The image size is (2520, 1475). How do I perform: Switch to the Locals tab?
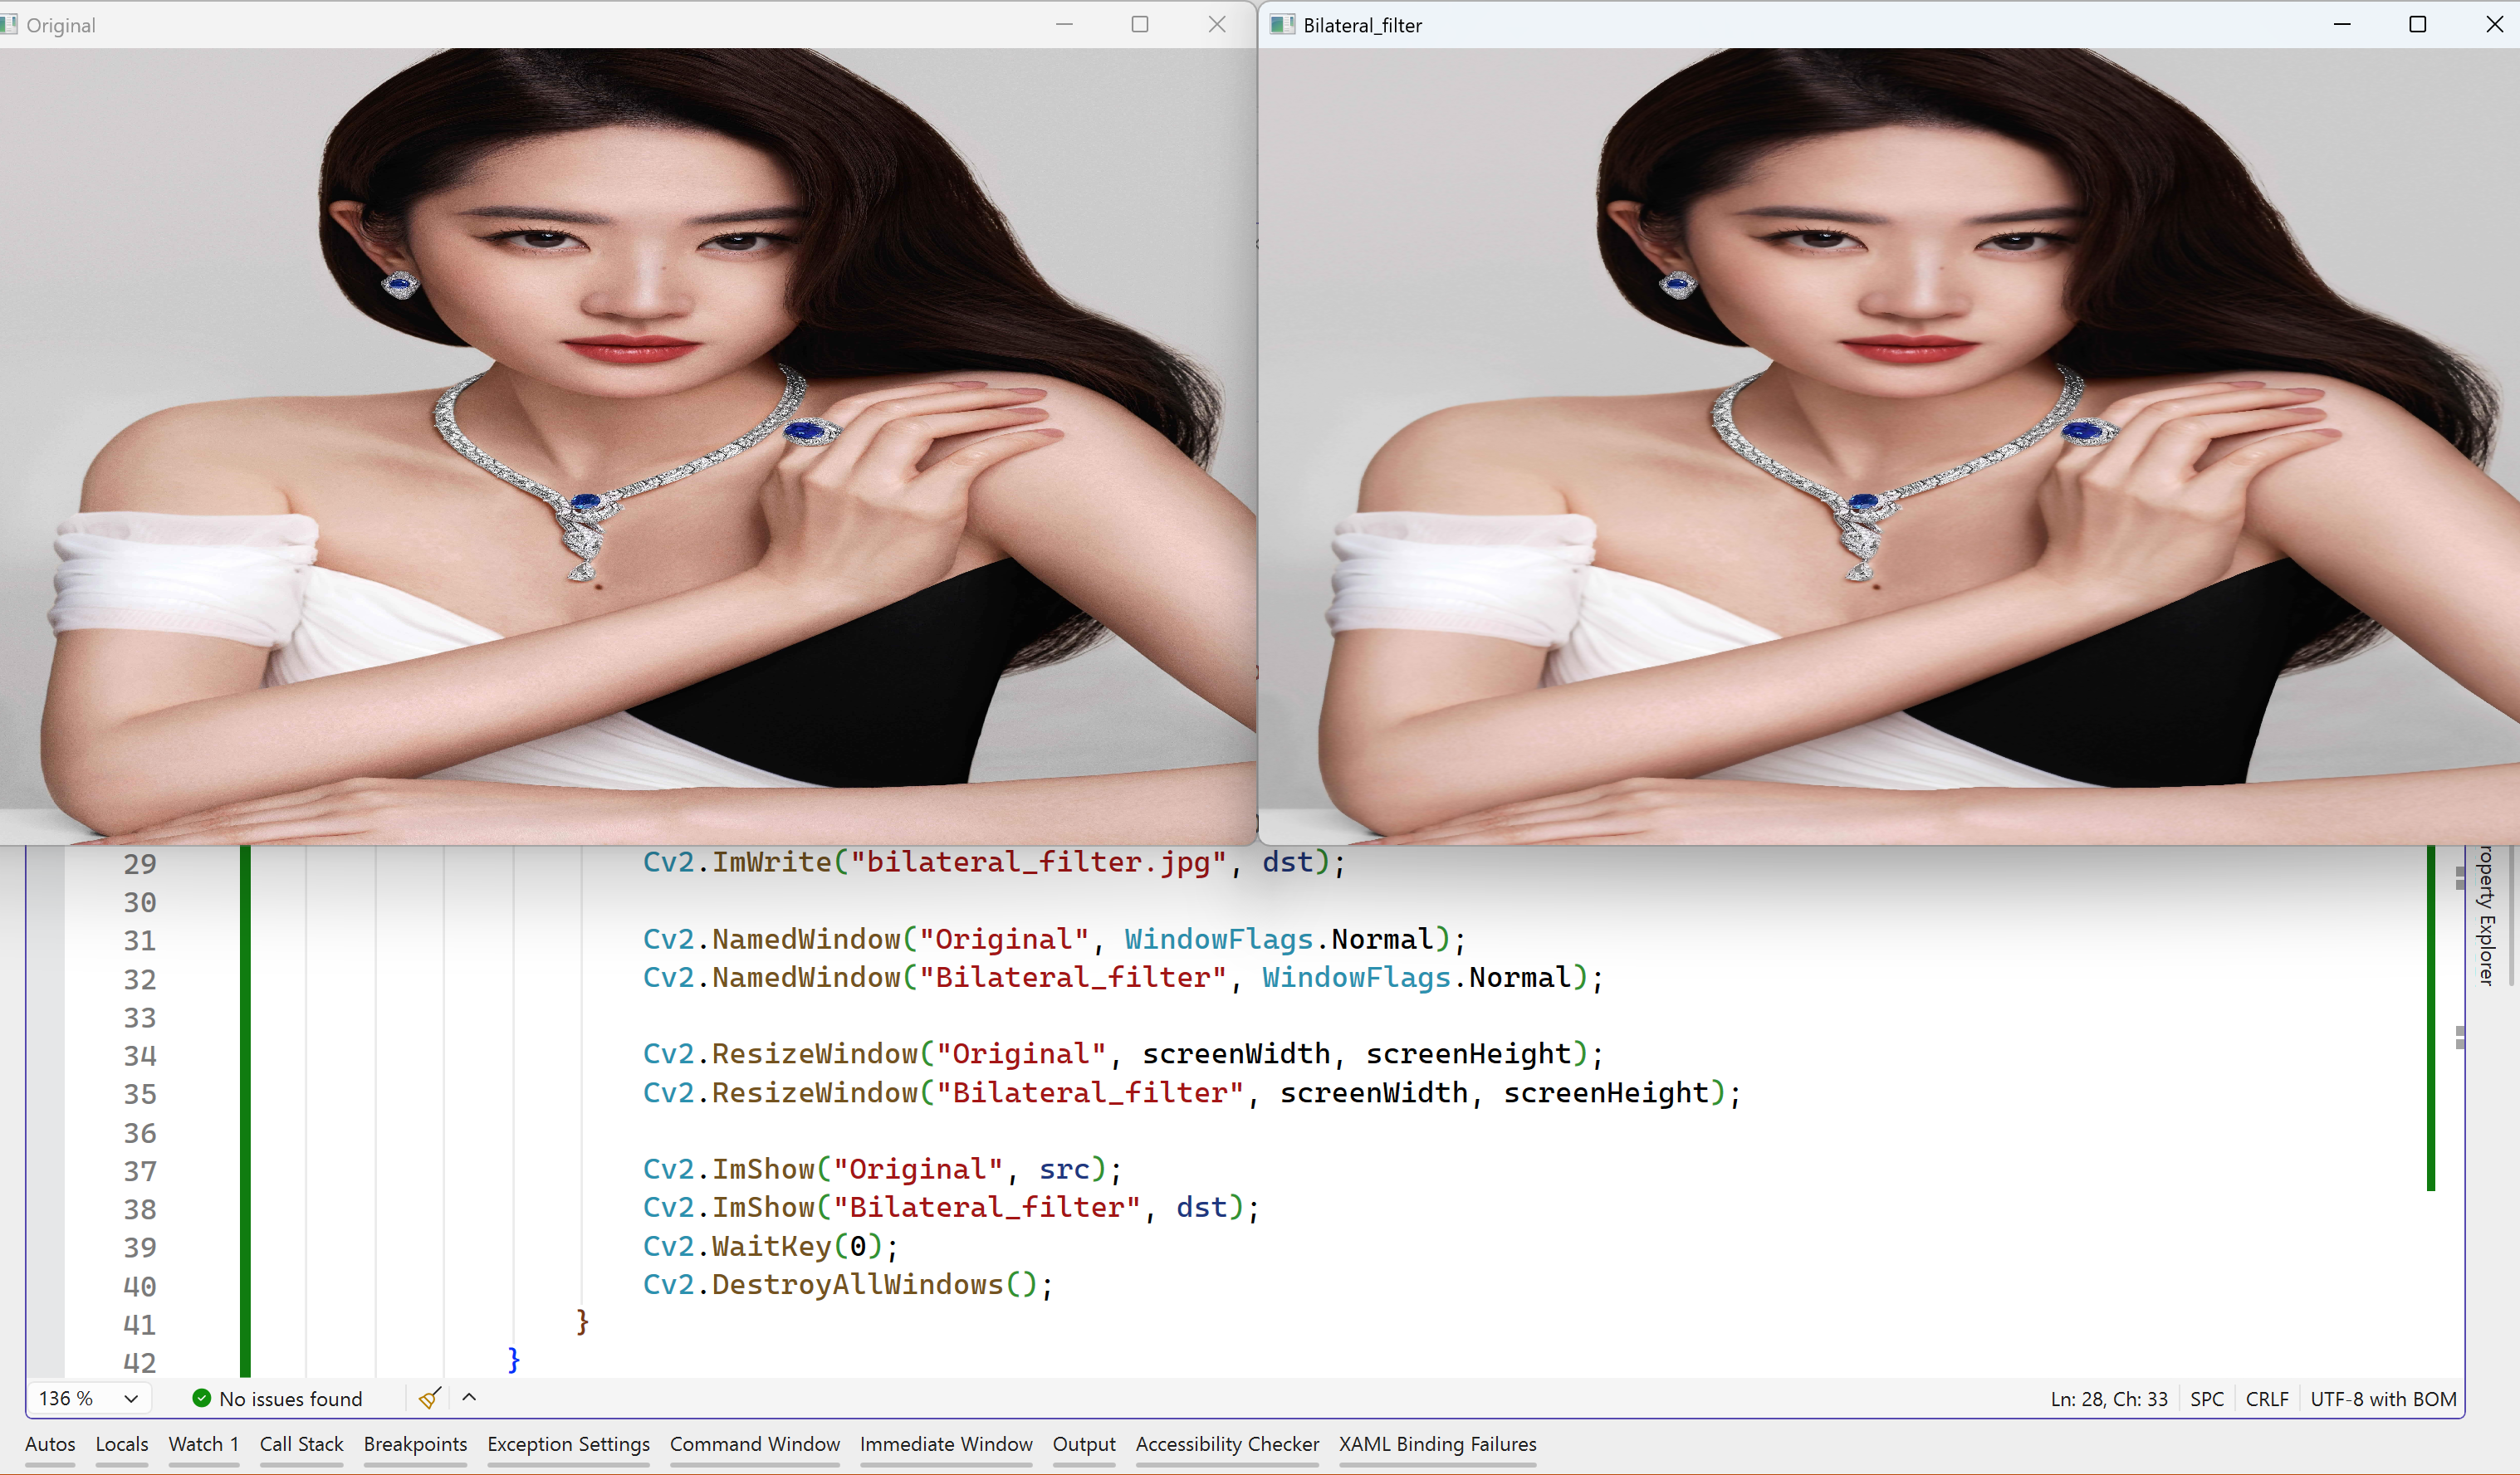tap(122, 1443)
